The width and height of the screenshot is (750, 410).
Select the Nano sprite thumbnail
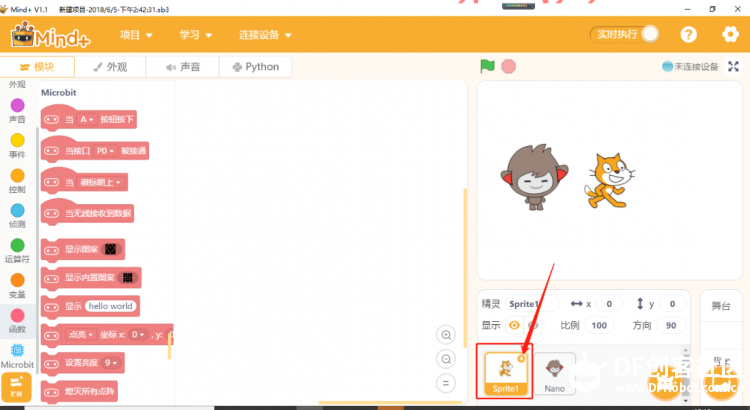(x=554, y=374)
